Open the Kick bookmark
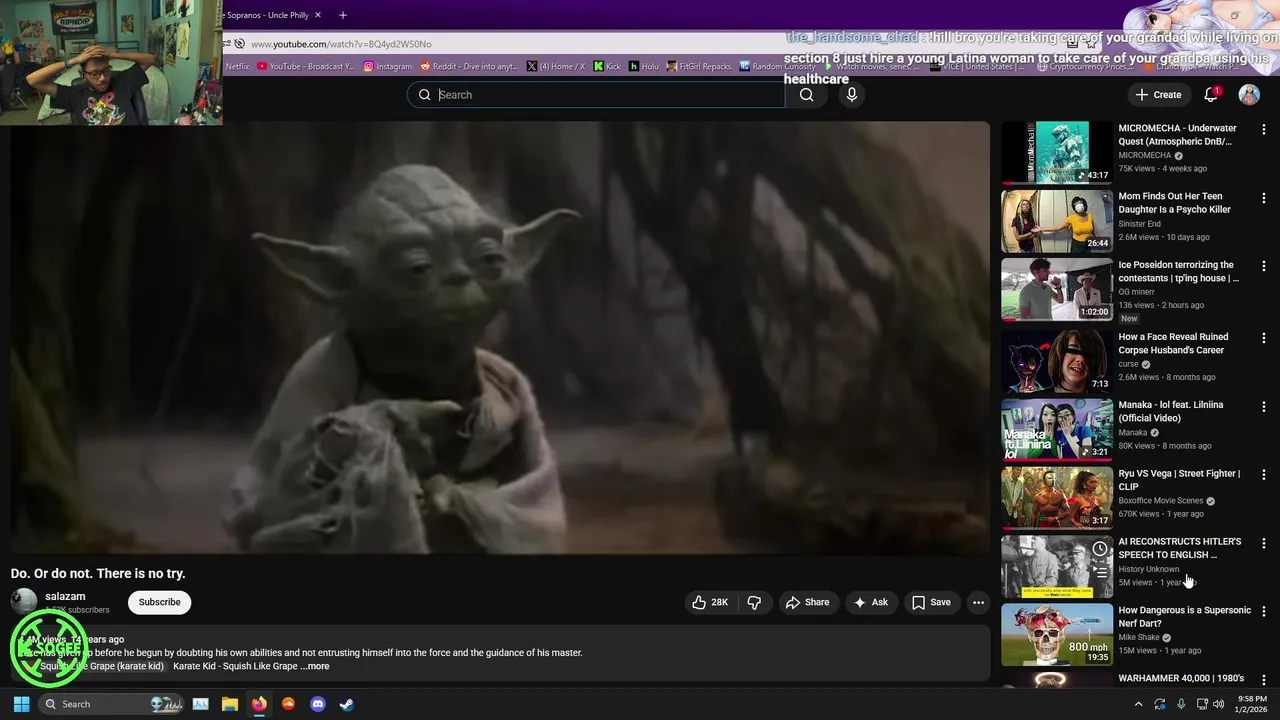 click(607, 66)
